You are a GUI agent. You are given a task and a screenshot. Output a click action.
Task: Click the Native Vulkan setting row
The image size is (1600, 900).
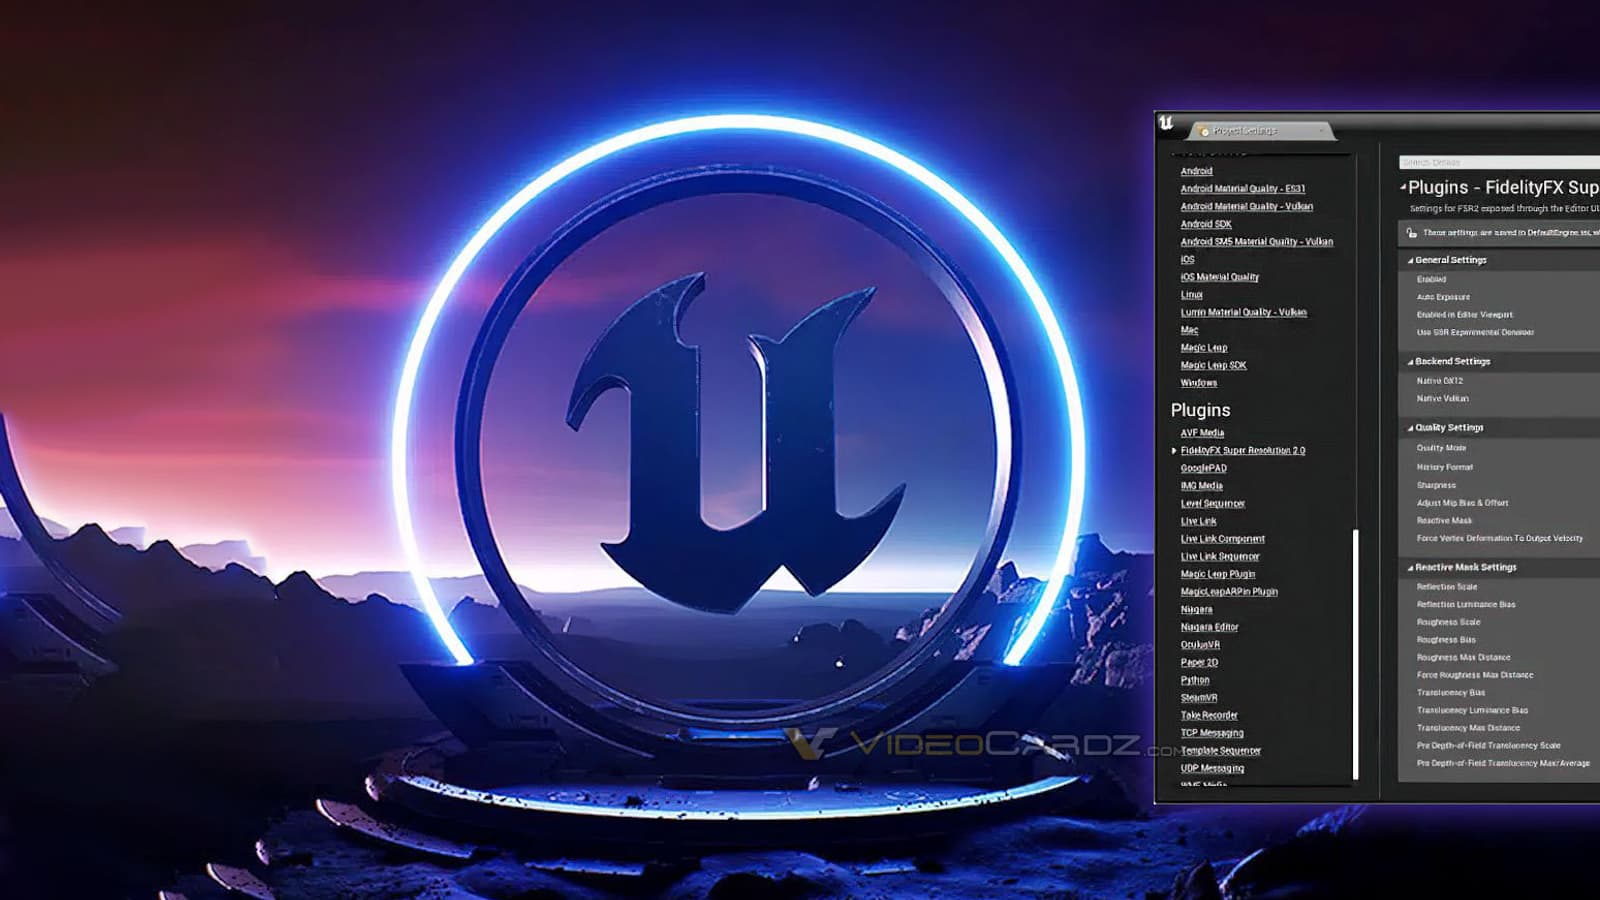1499,399
